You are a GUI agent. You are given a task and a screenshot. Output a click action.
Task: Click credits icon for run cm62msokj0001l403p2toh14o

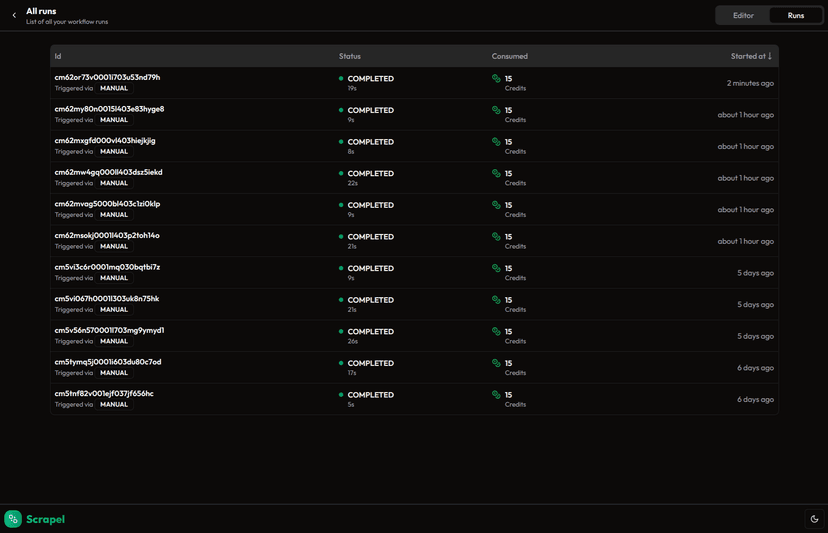(x=496, y=237)
